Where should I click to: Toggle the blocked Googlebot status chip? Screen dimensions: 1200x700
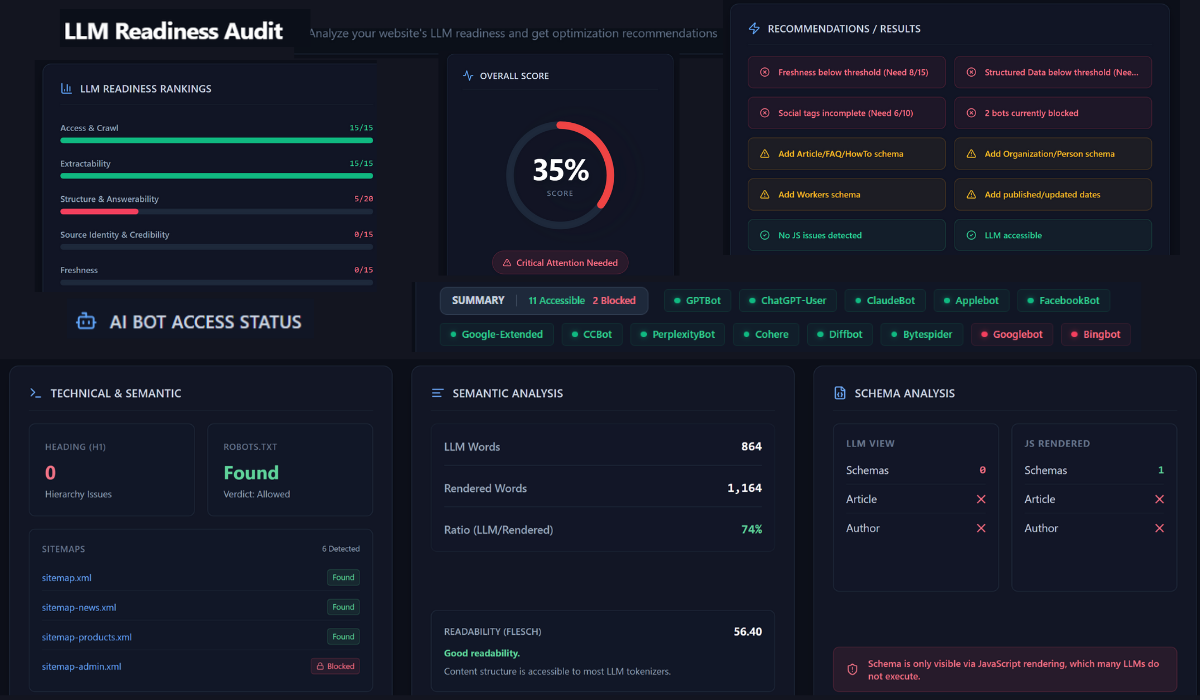(1011, 334)
